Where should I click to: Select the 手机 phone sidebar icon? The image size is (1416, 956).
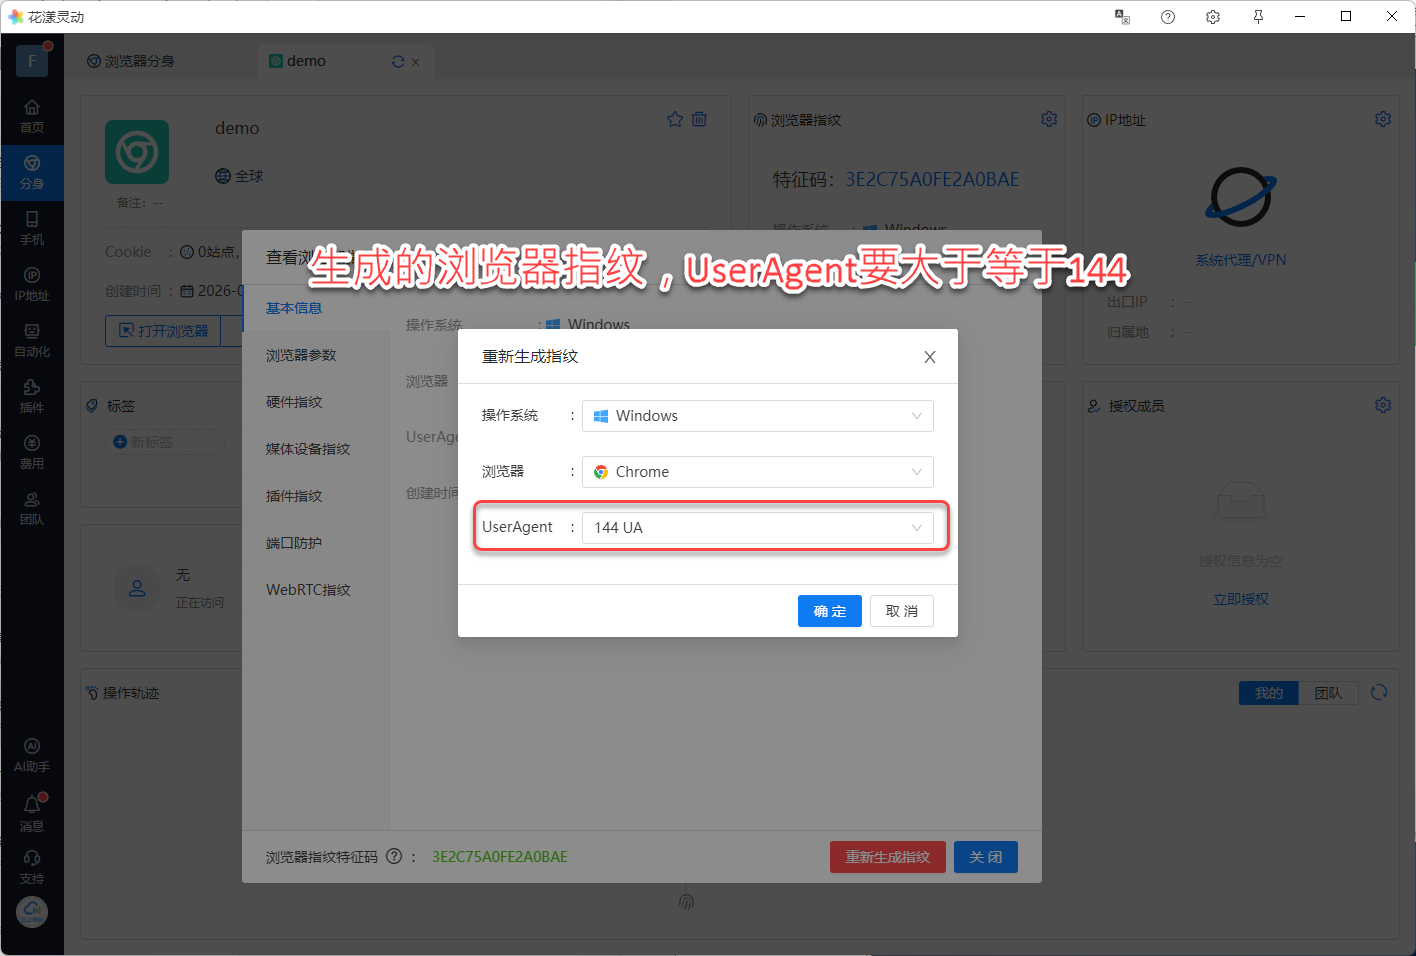pos(32,227)
